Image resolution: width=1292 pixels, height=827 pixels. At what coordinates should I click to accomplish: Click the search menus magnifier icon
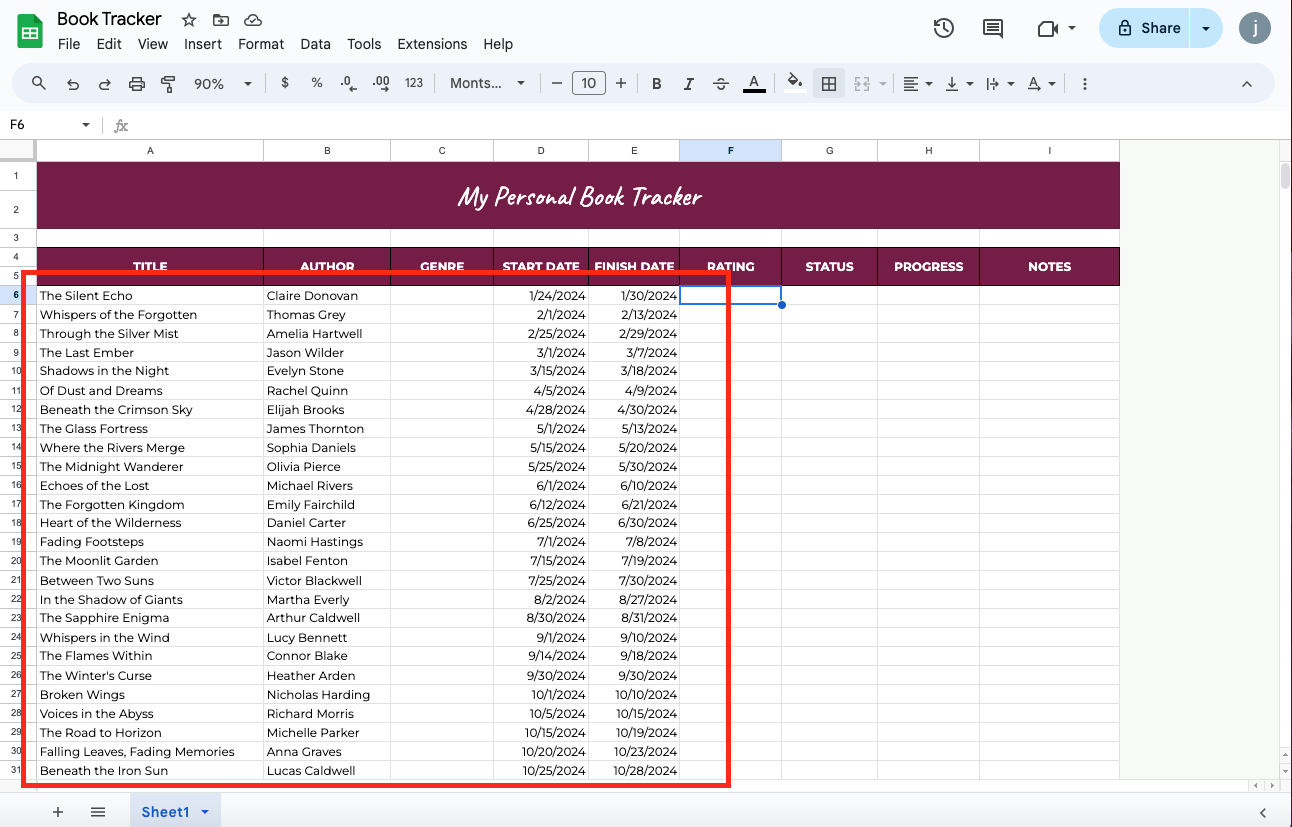click(39, 83)
